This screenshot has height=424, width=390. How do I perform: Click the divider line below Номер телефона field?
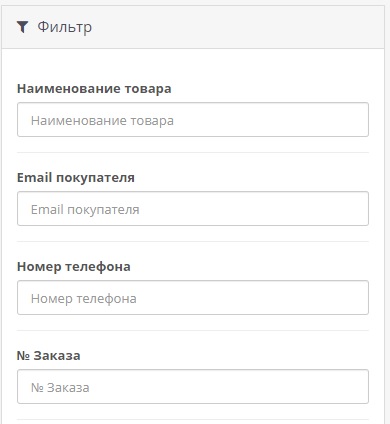(193, 331)
